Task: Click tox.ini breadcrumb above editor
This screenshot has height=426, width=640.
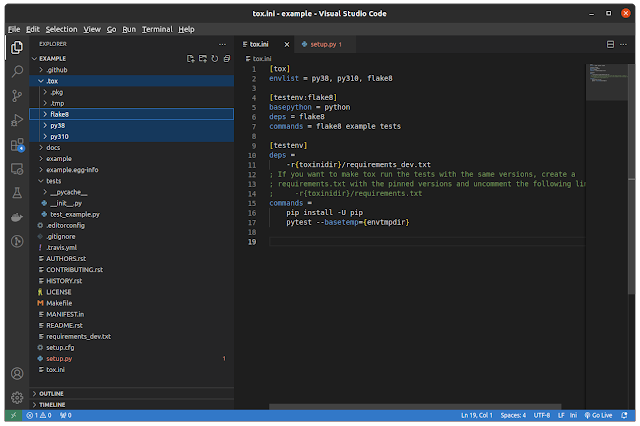Action: point(258,59)
